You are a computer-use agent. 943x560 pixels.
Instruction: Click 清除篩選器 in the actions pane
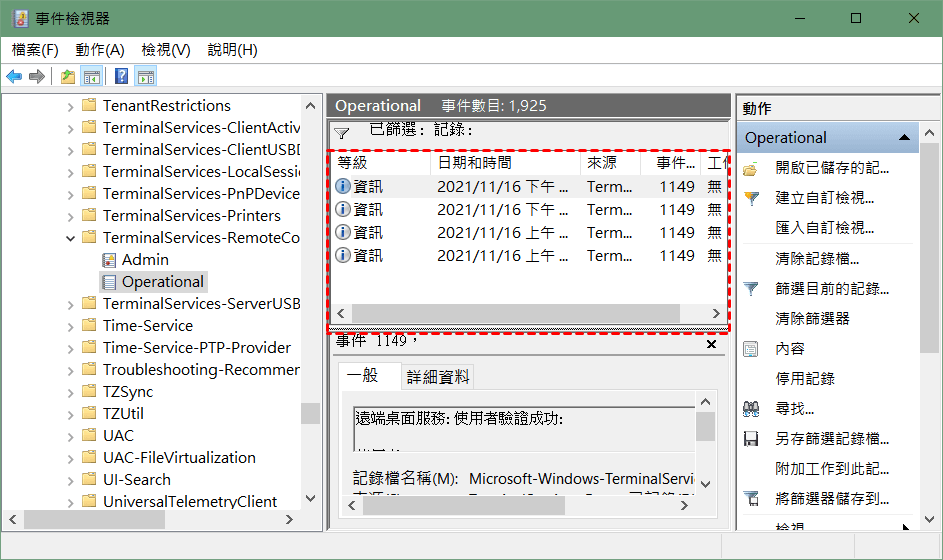click(812, 318)
